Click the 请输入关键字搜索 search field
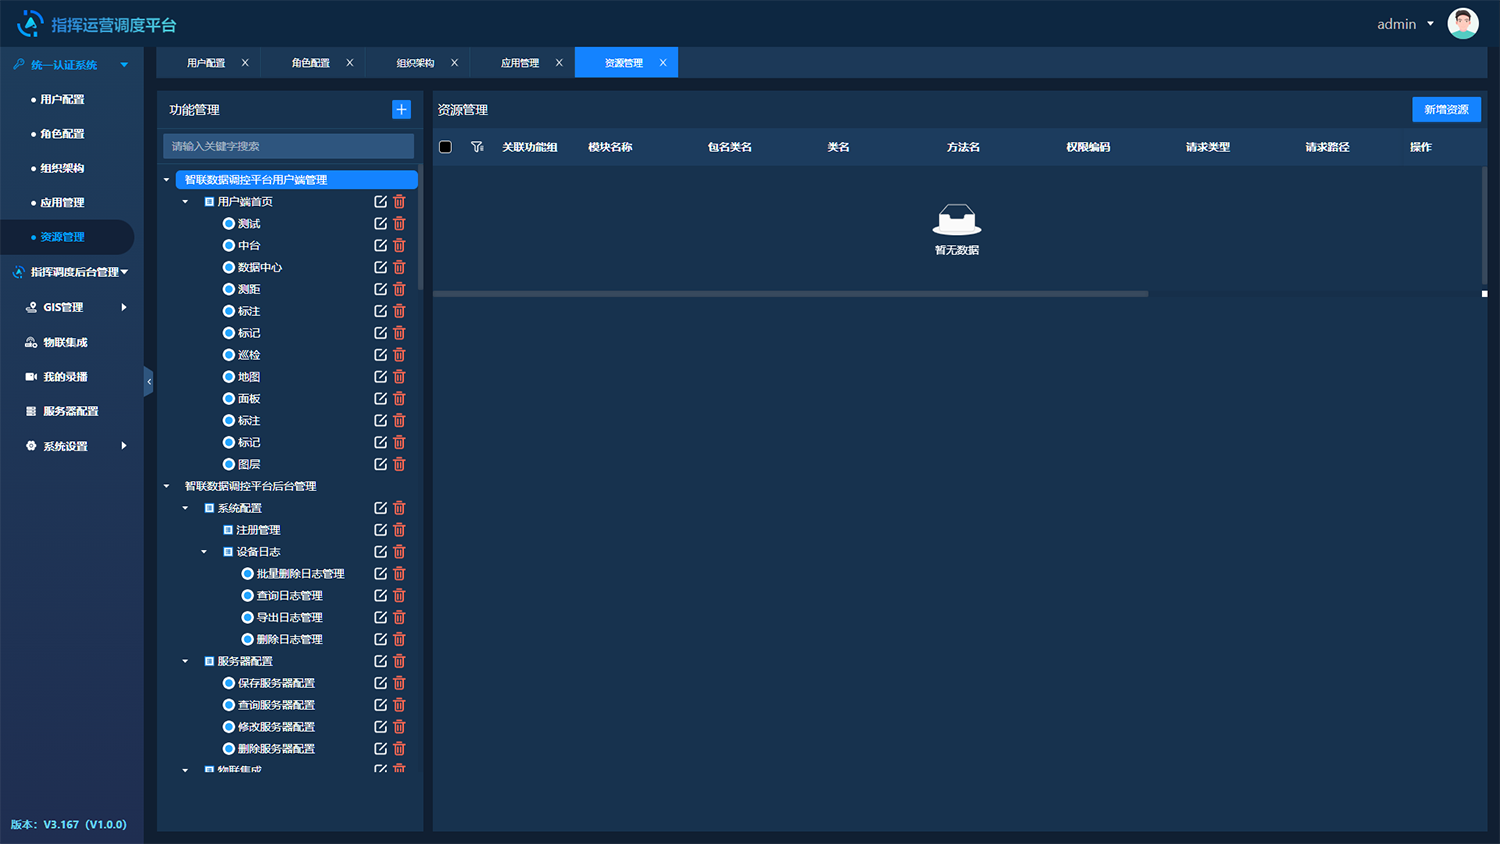 [288, 146]
